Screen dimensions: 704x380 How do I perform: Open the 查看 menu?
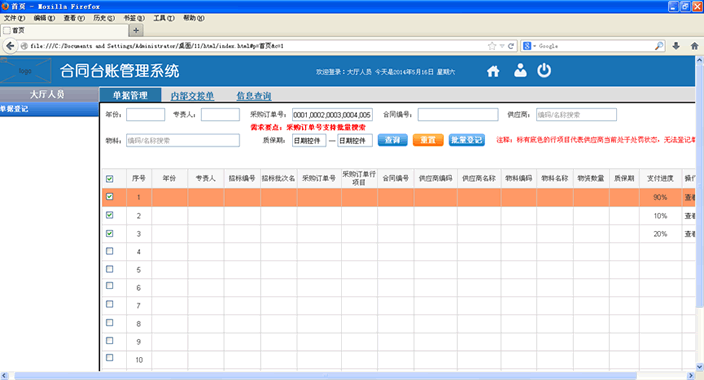74,18
